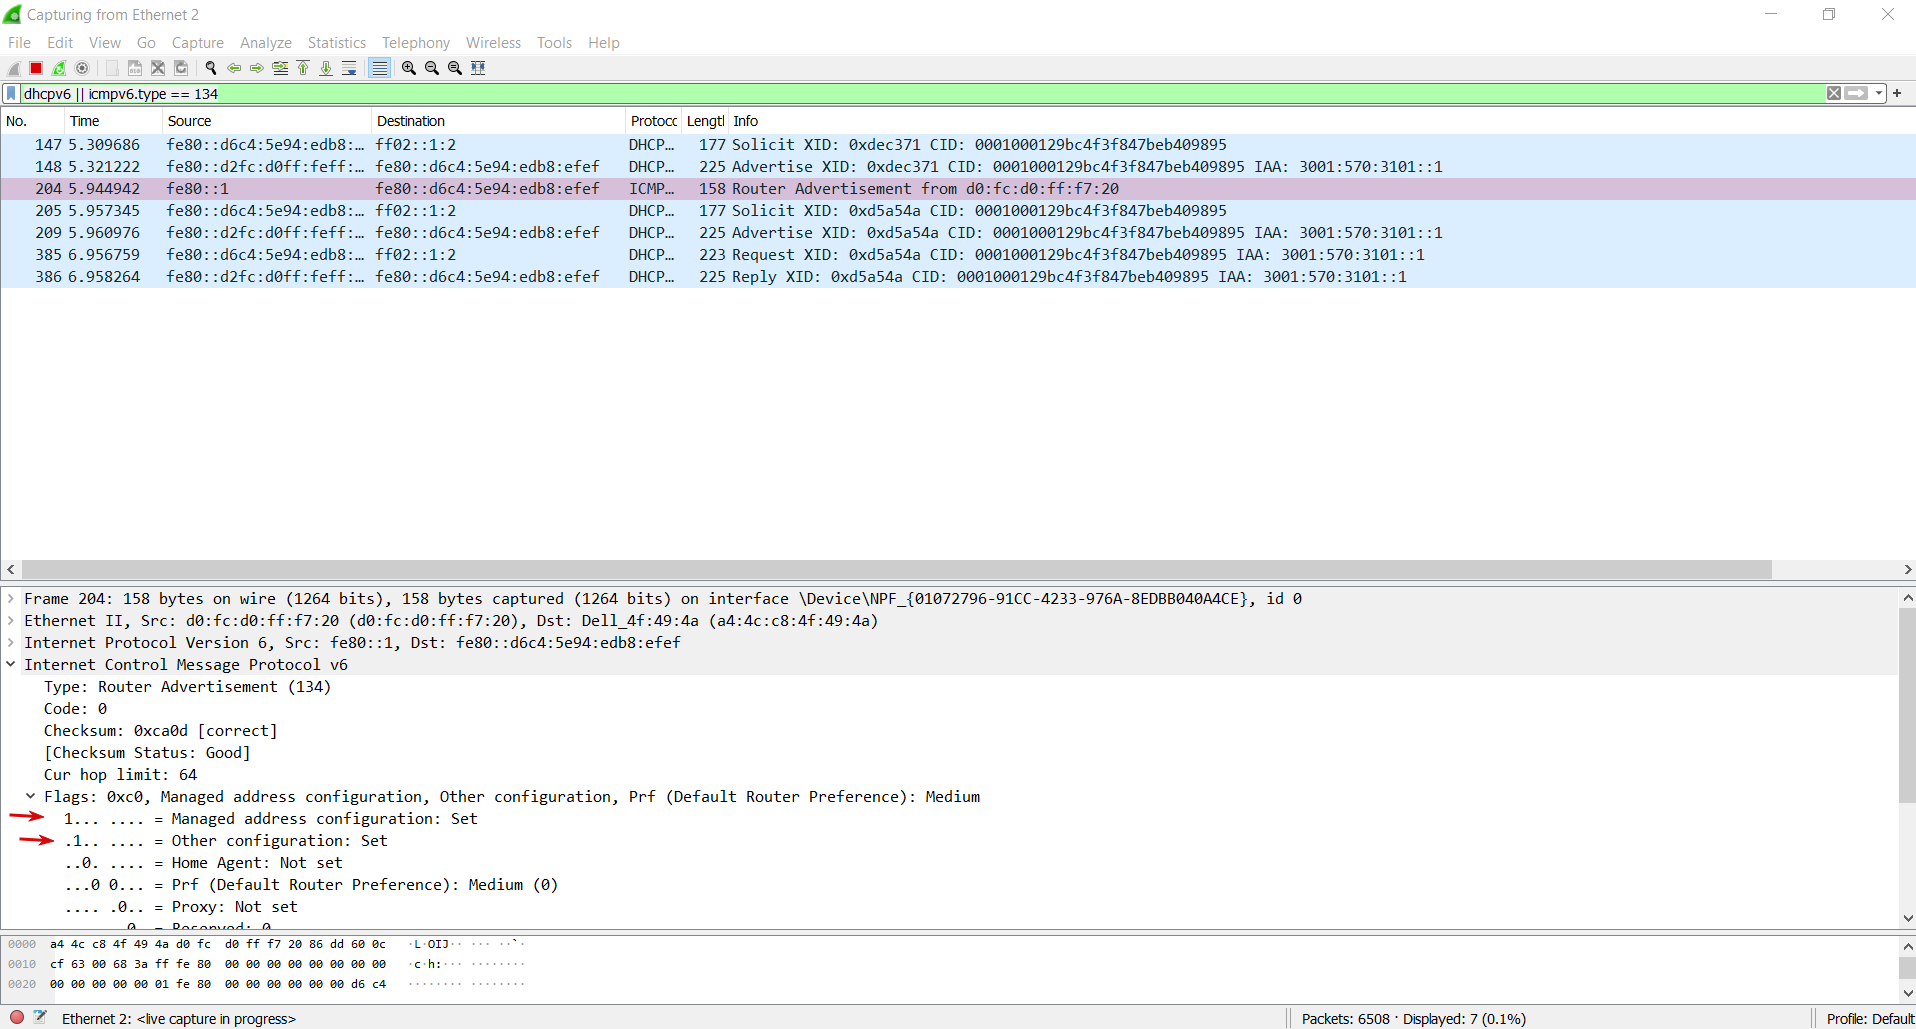Select packet 385 Request row
Screen dimensions: 1916x1029
pyautogui.click(x=958, y=255)
